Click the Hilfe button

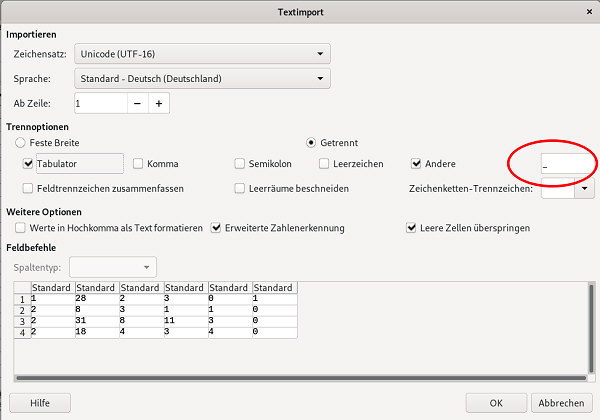coord(40,403)
